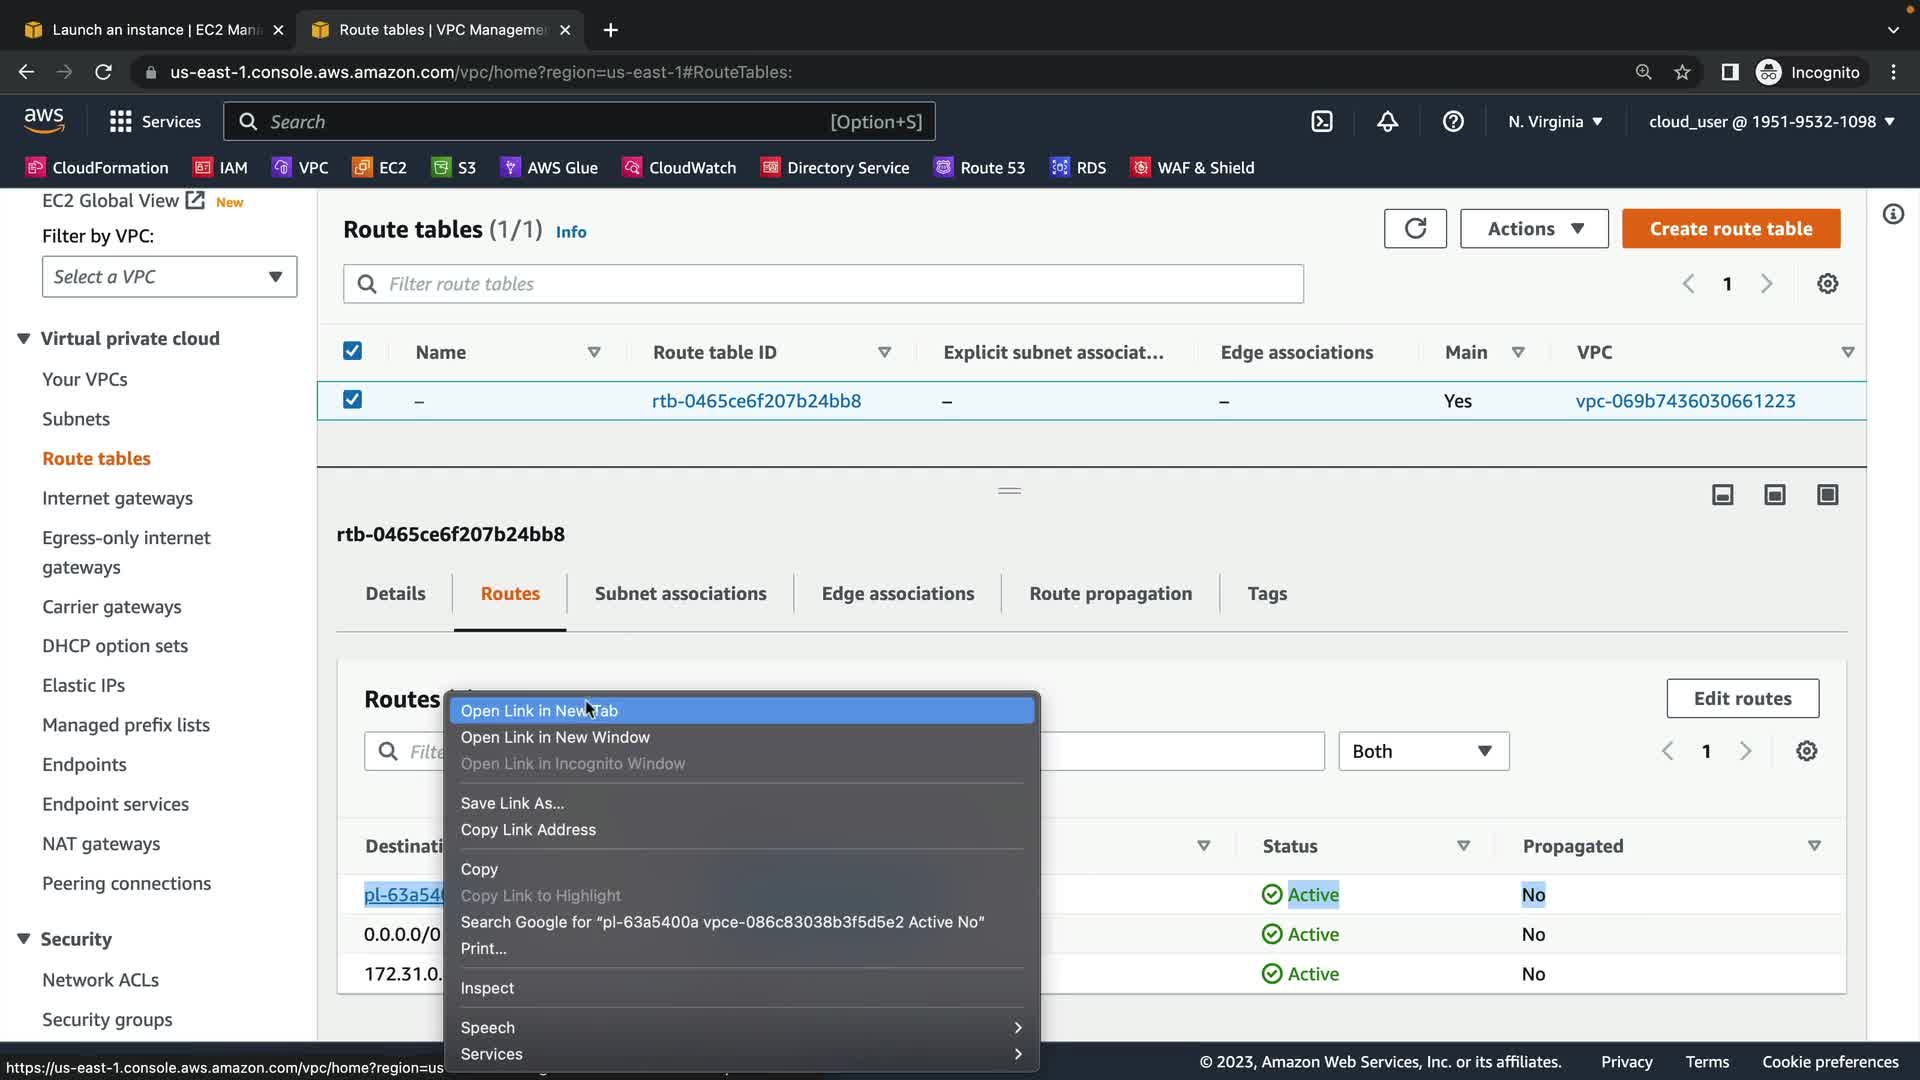Screen dimensions: 1920x1080
Task: Collapse the Virtual private cloud section
Action: [24, 339]
